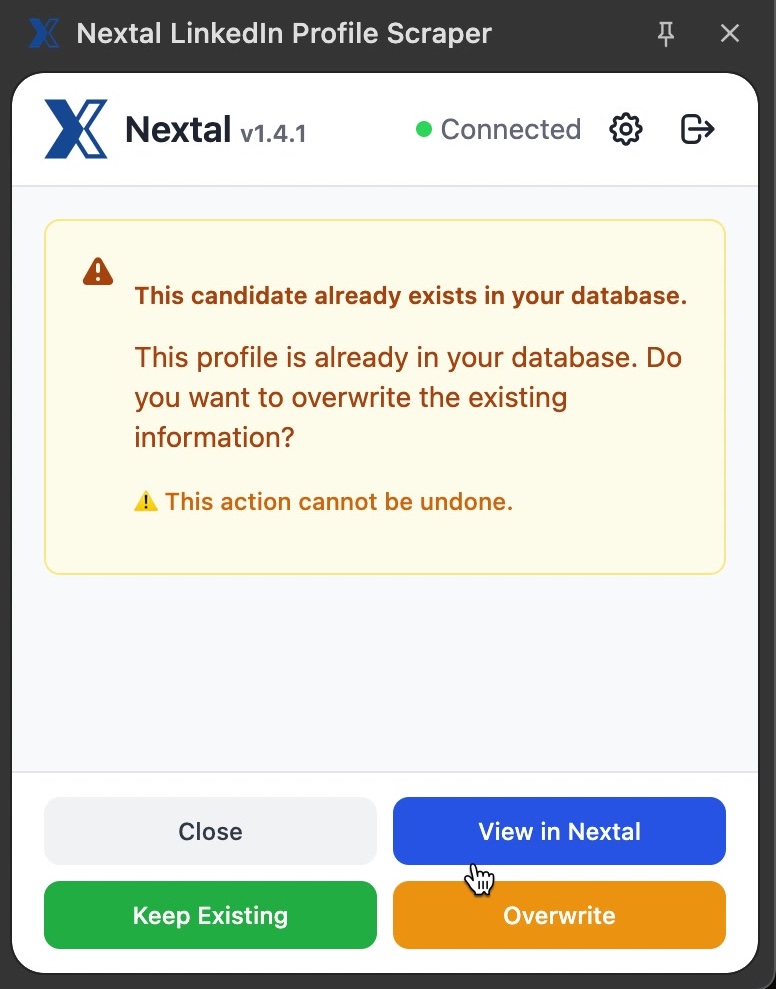Image resolution: width=776 pixels, height=989 pixels.
Task: Click the 'Nextal' brand name text
Action: click(178, 129)
